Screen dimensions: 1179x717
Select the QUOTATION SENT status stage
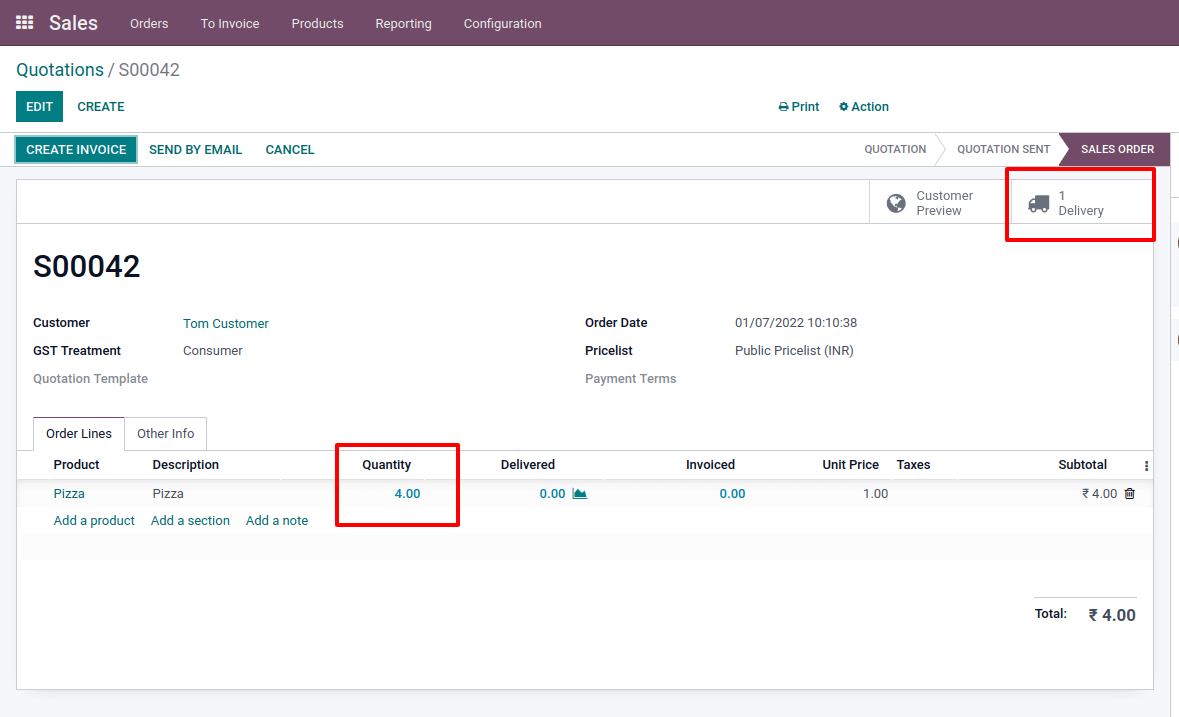tap(1003, 149)
